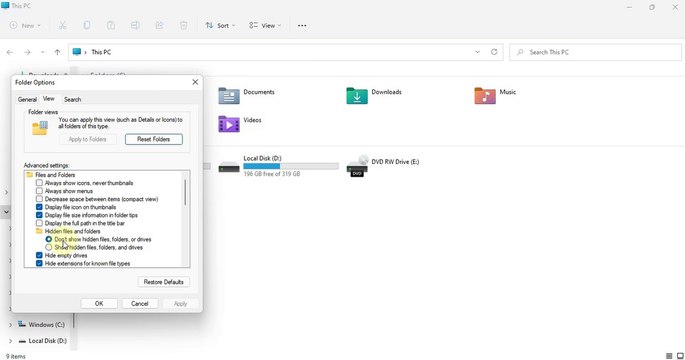
Task: Go forward with the right arrow
Action: (27, 52)
